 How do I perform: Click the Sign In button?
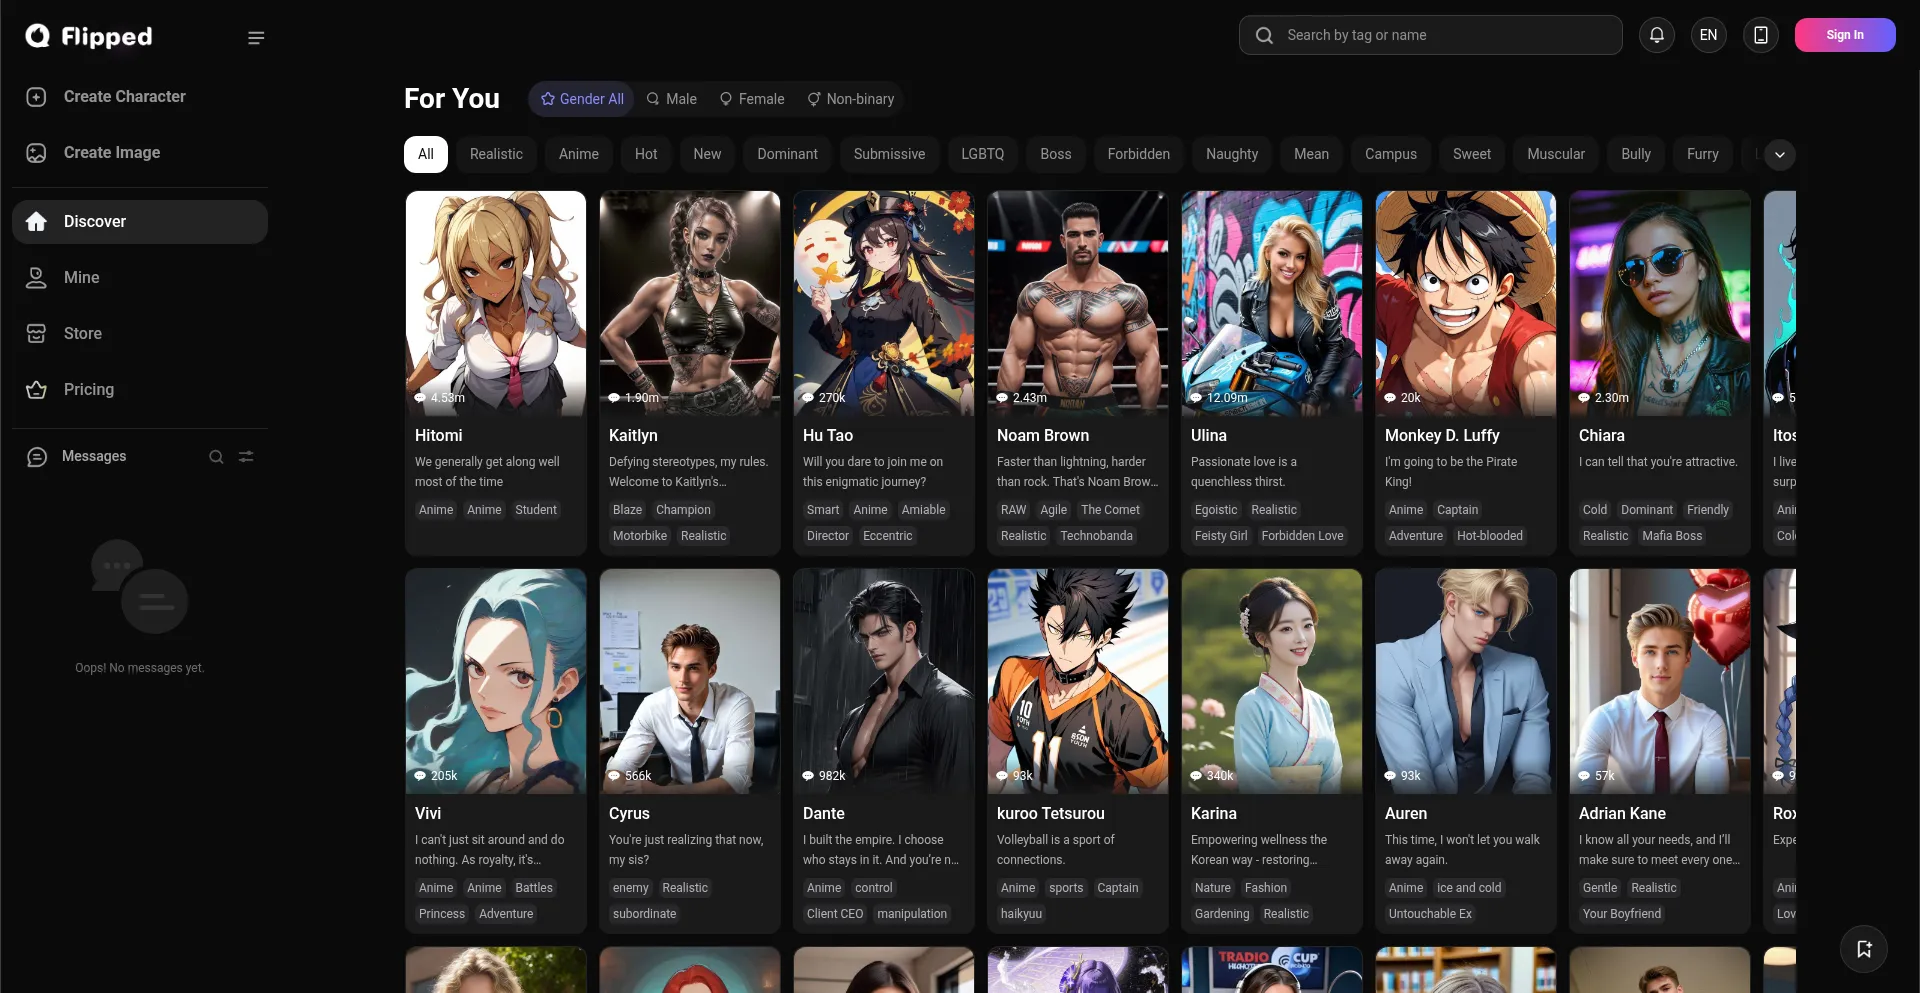tap(1845, 35)
